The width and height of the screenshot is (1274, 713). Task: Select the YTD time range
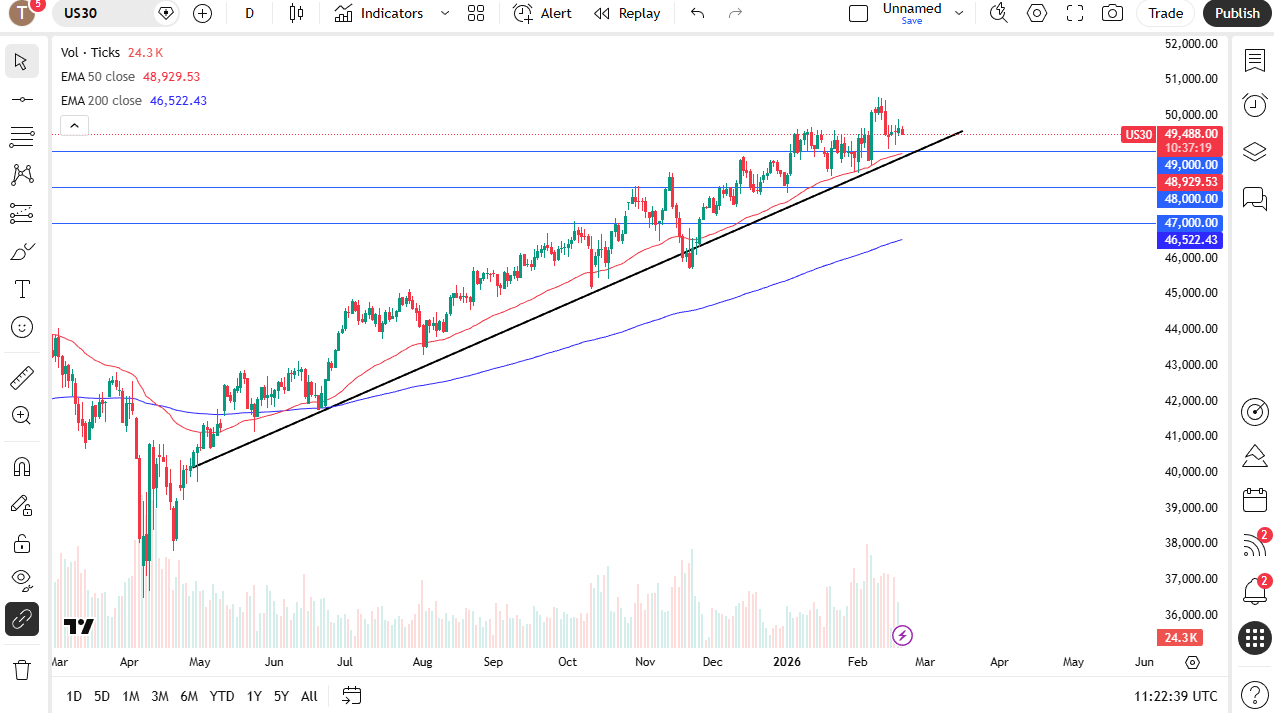tap(222, 696)
